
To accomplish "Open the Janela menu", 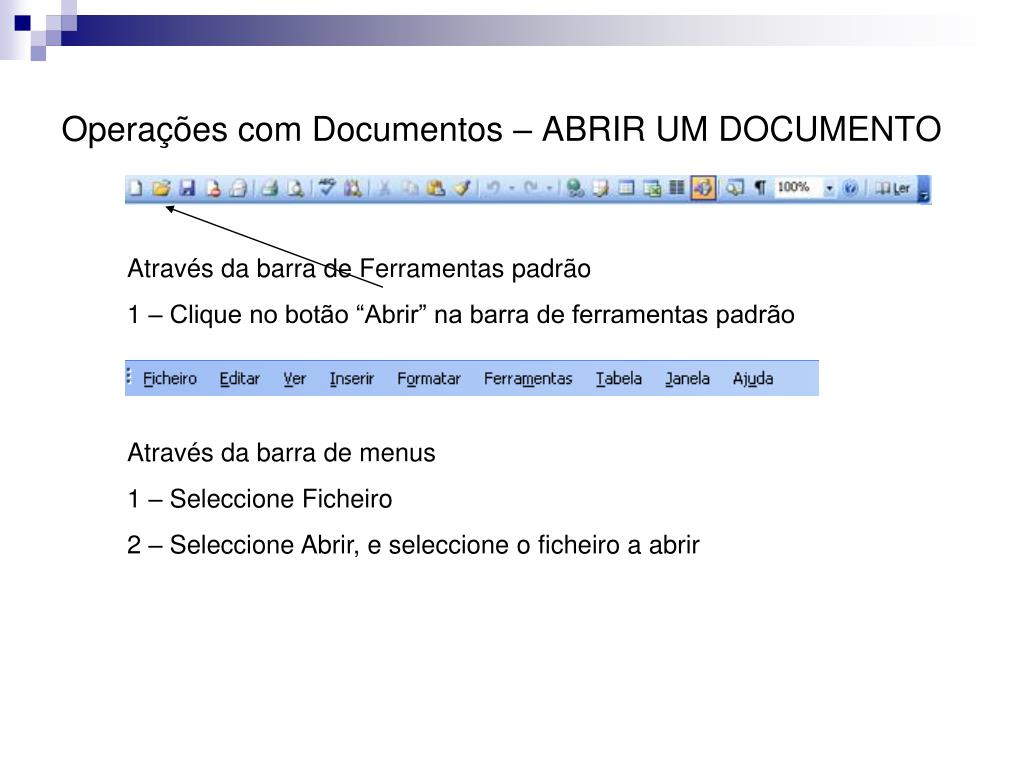I will tap(687, 379).
